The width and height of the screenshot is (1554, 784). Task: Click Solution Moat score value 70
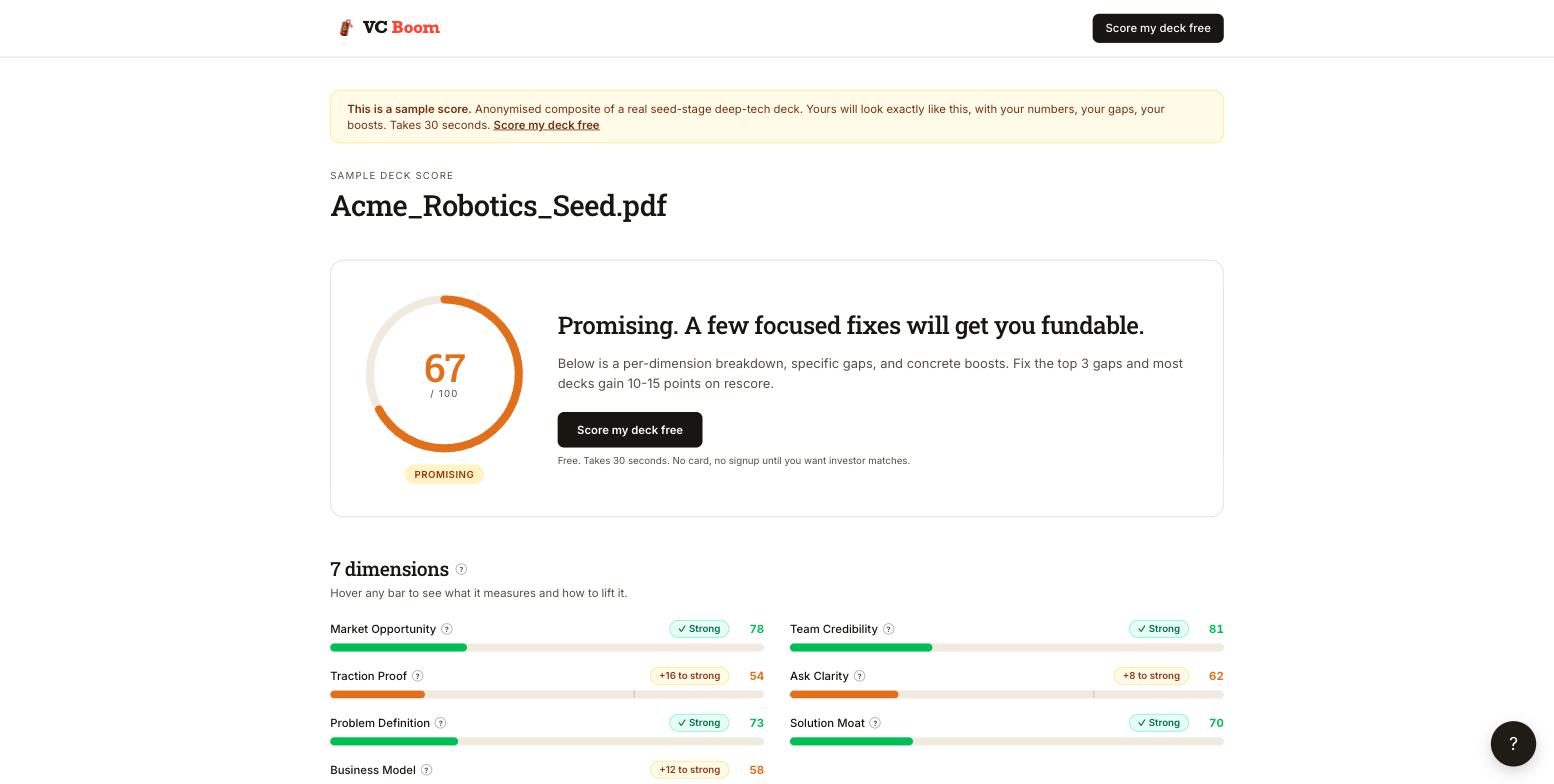1216,723
